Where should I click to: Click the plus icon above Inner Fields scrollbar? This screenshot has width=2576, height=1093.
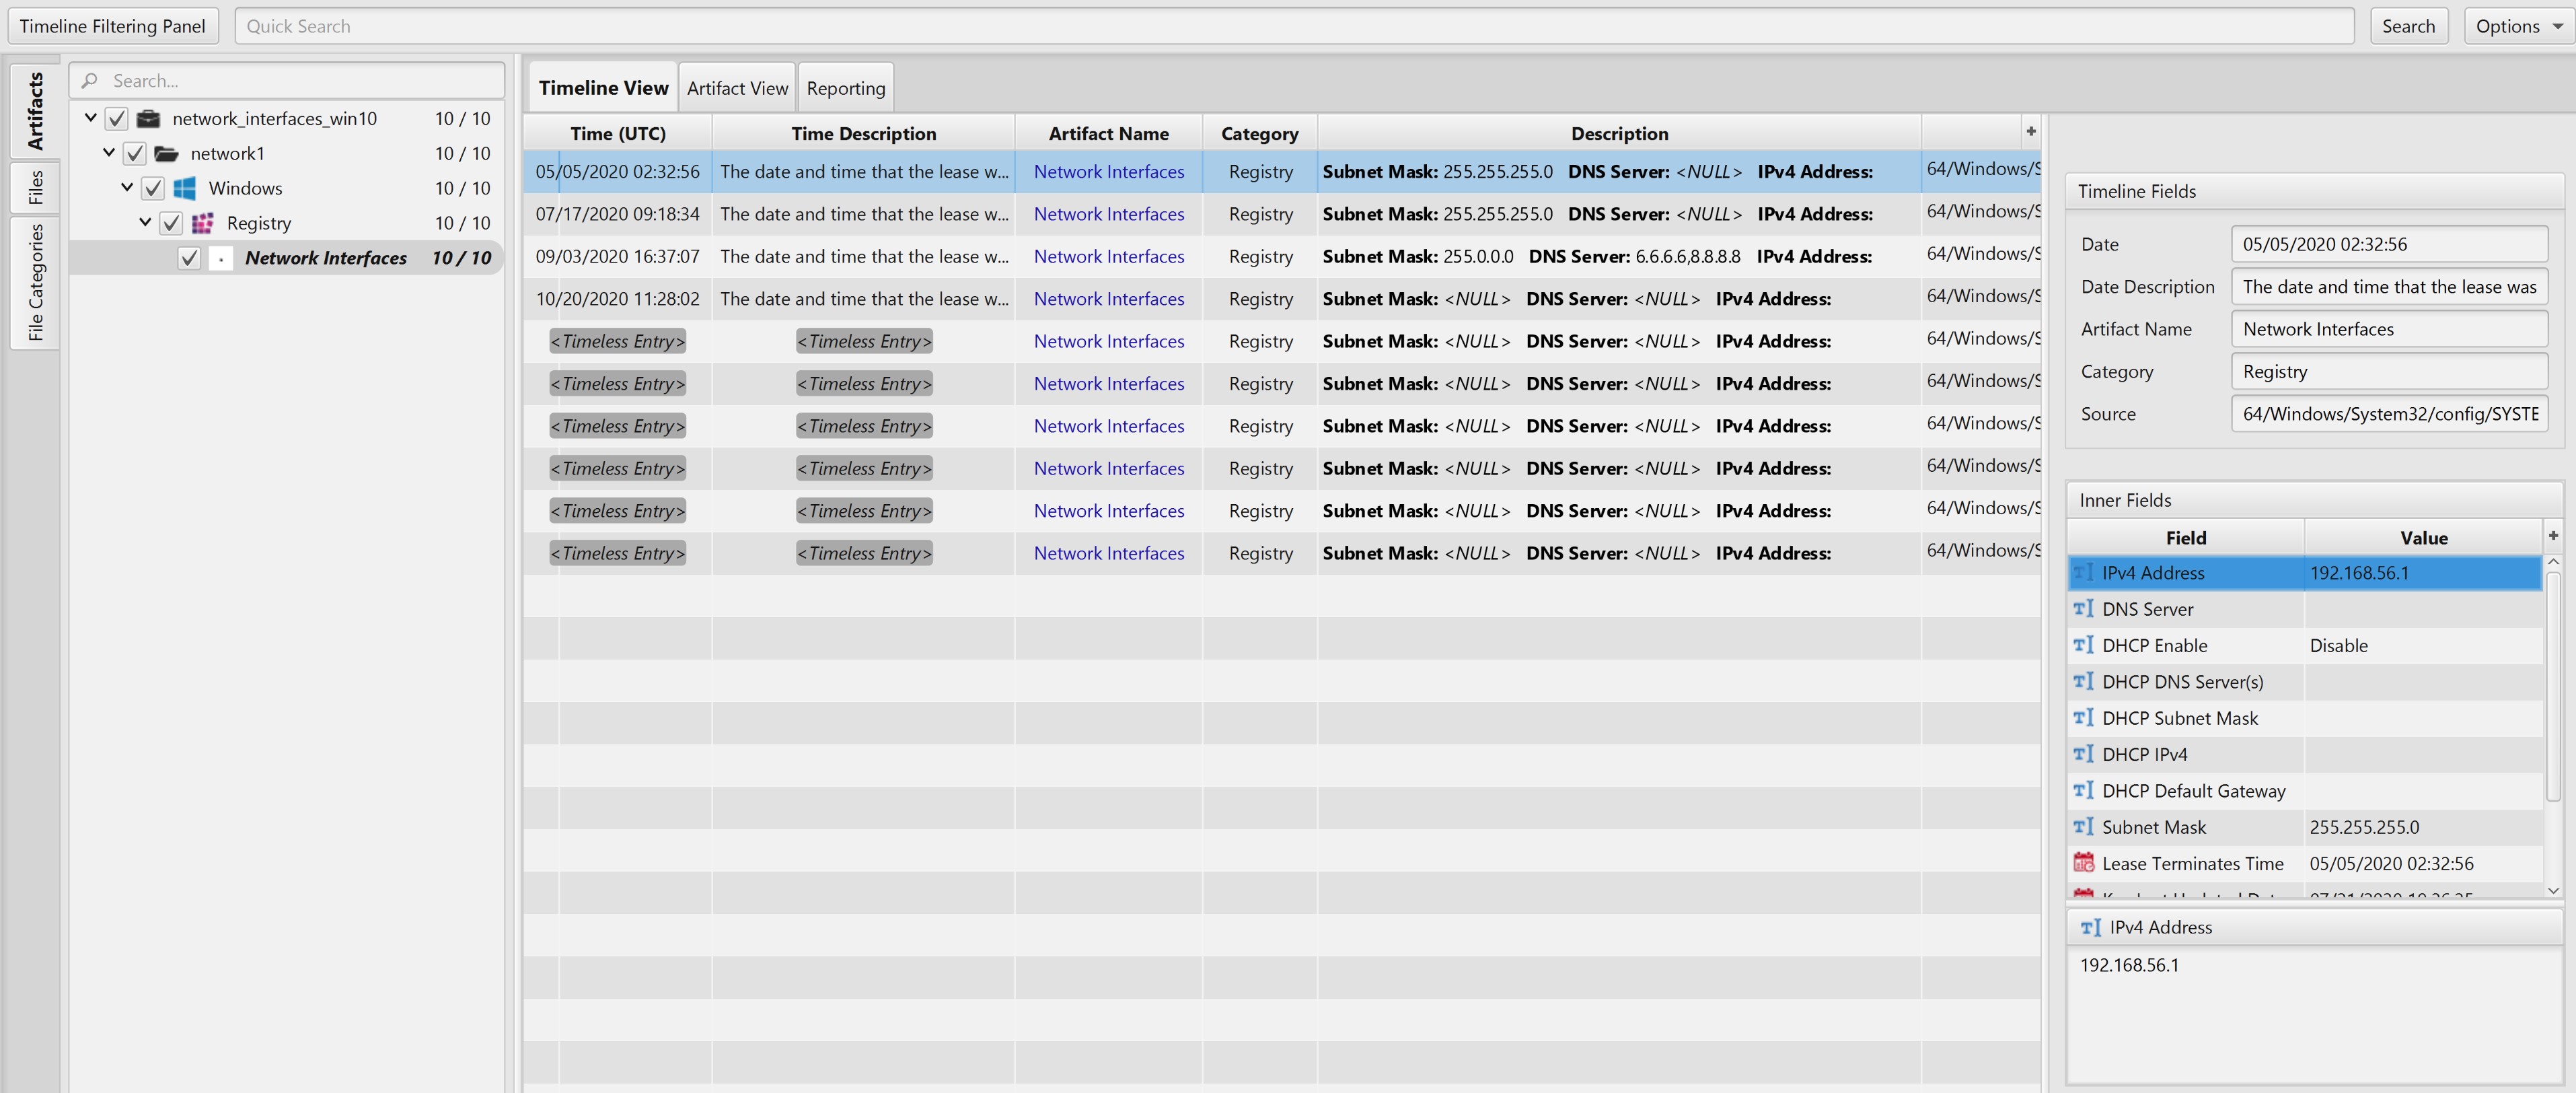(x=2553, y=536)
